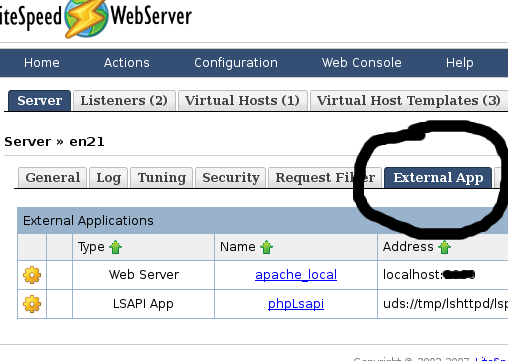Click the uds://tmp/lshttpd address cell
This screenshot has height=361, width=508.
pyautogui.click(x=443, y=304)
